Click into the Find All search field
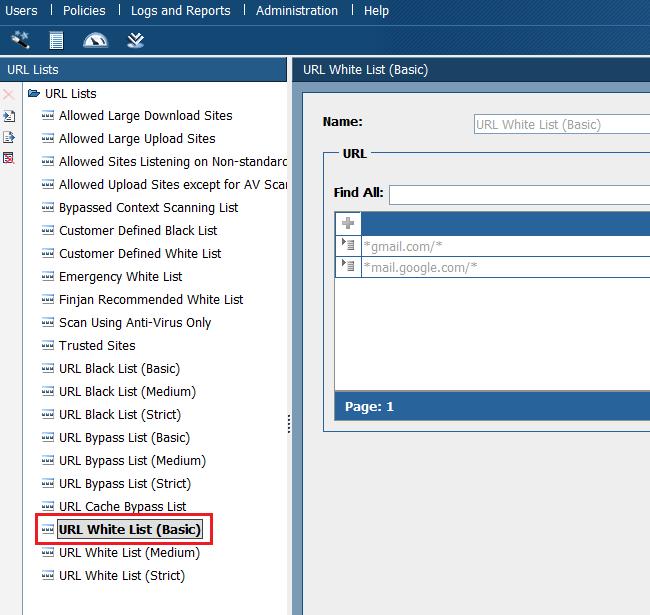This screenshot has height=615, width=650. [518, 194]
